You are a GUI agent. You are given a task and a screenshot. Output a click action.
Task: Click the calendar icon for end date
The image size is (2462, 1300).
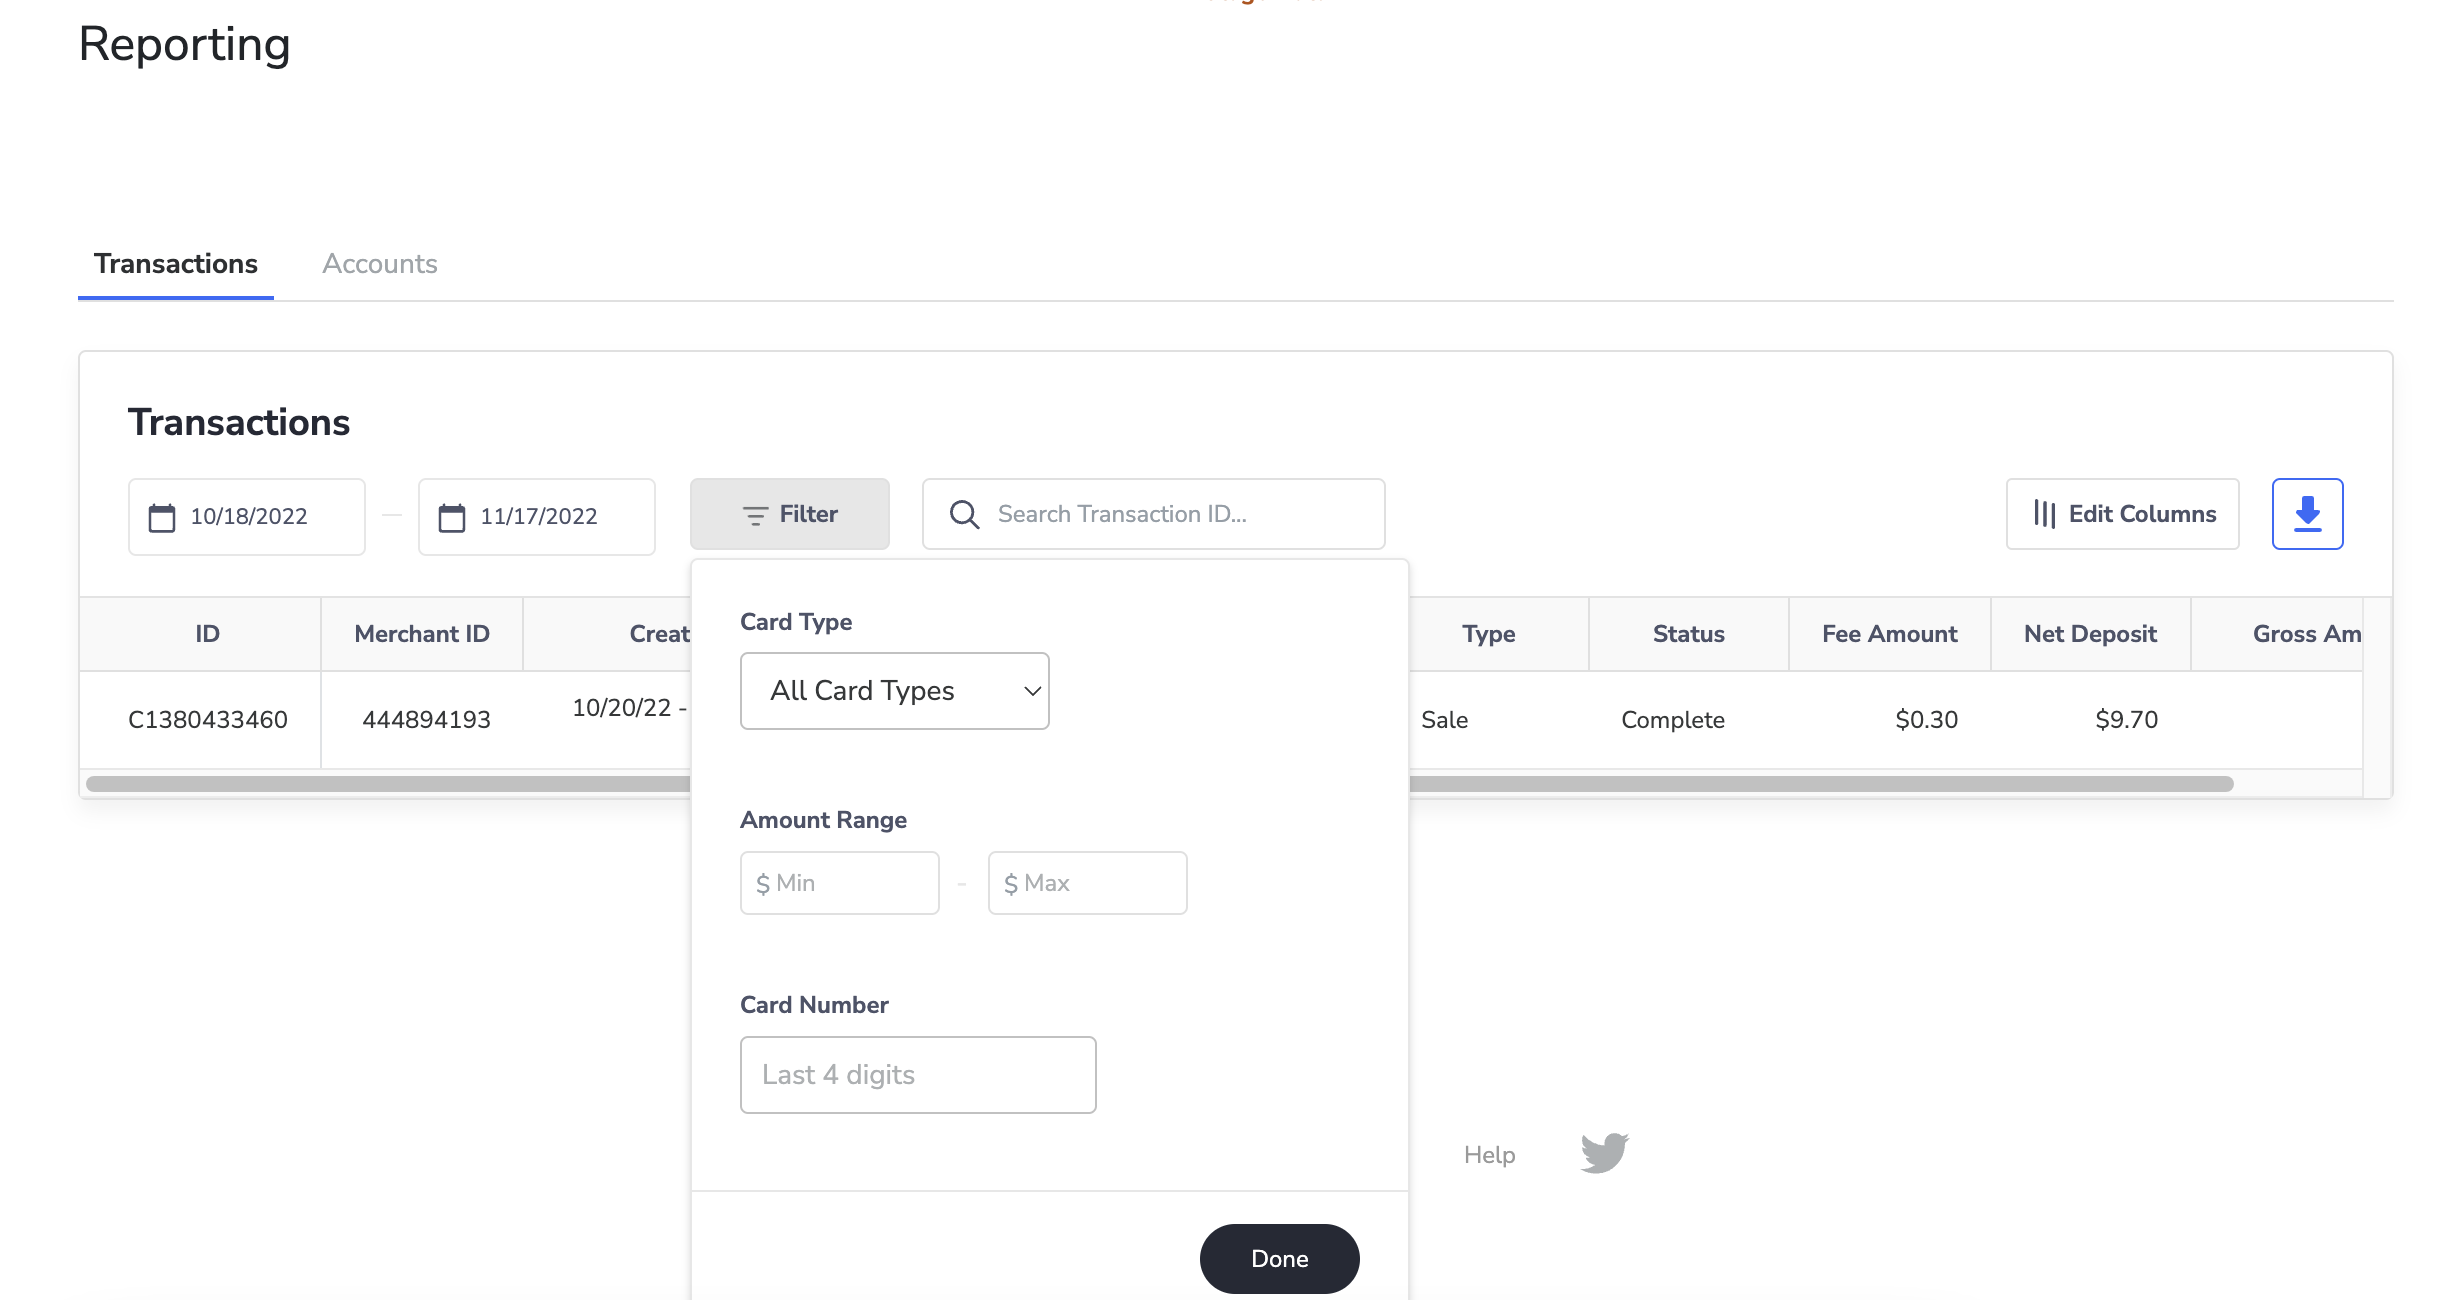(x=451, y=516)
